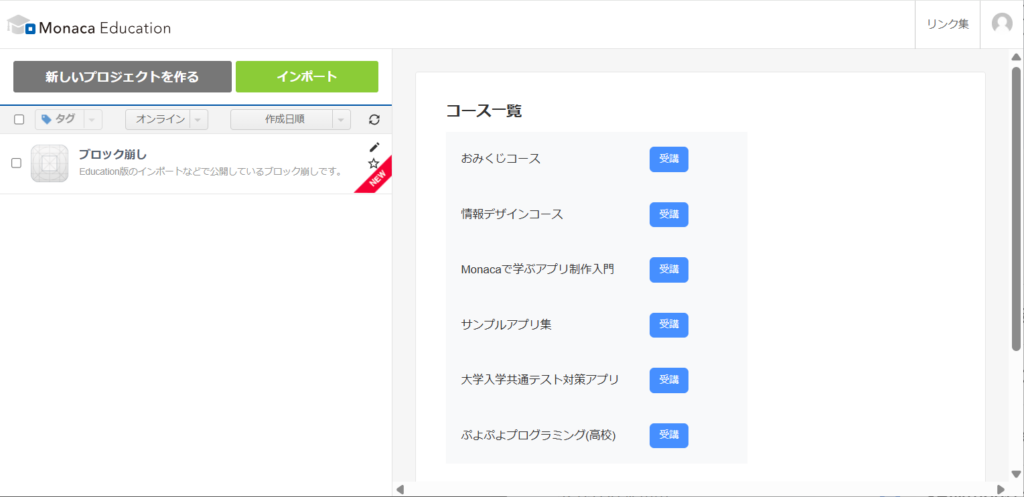Star the ブロック崩し project as favorite
The image size is (1024, 497).
373,163
